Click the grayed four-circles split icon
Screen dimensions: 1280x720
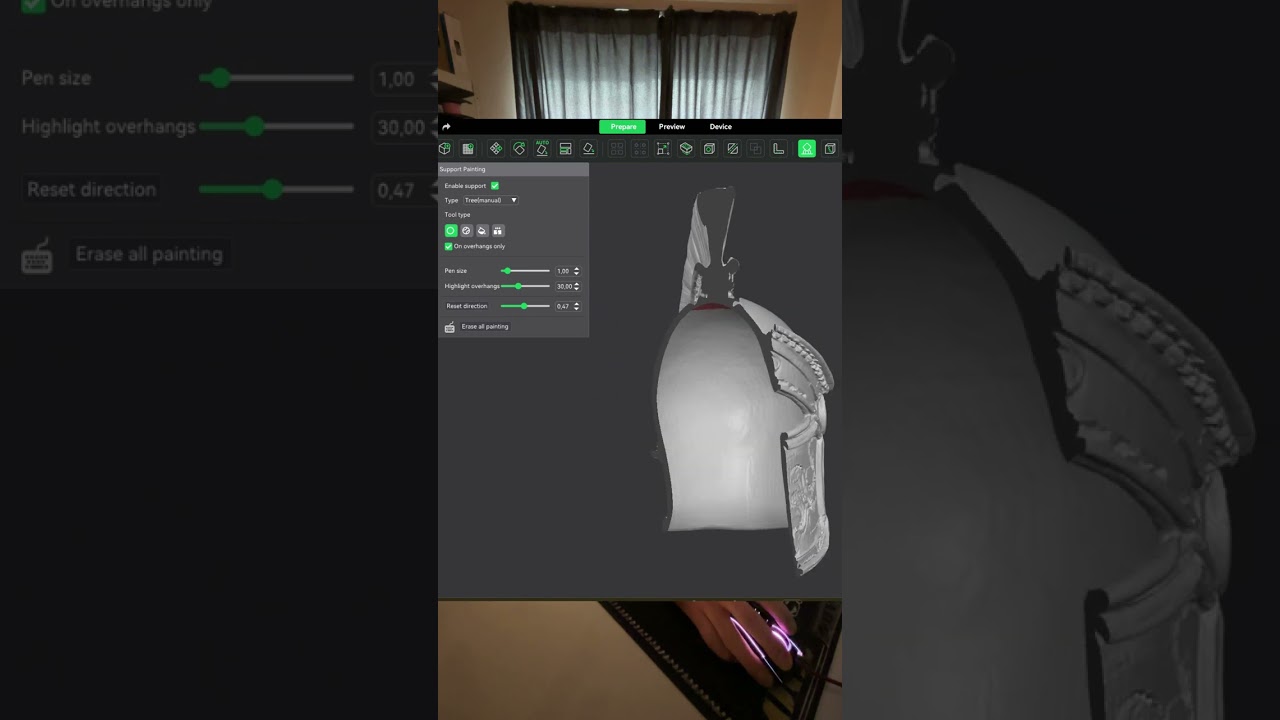640,149
